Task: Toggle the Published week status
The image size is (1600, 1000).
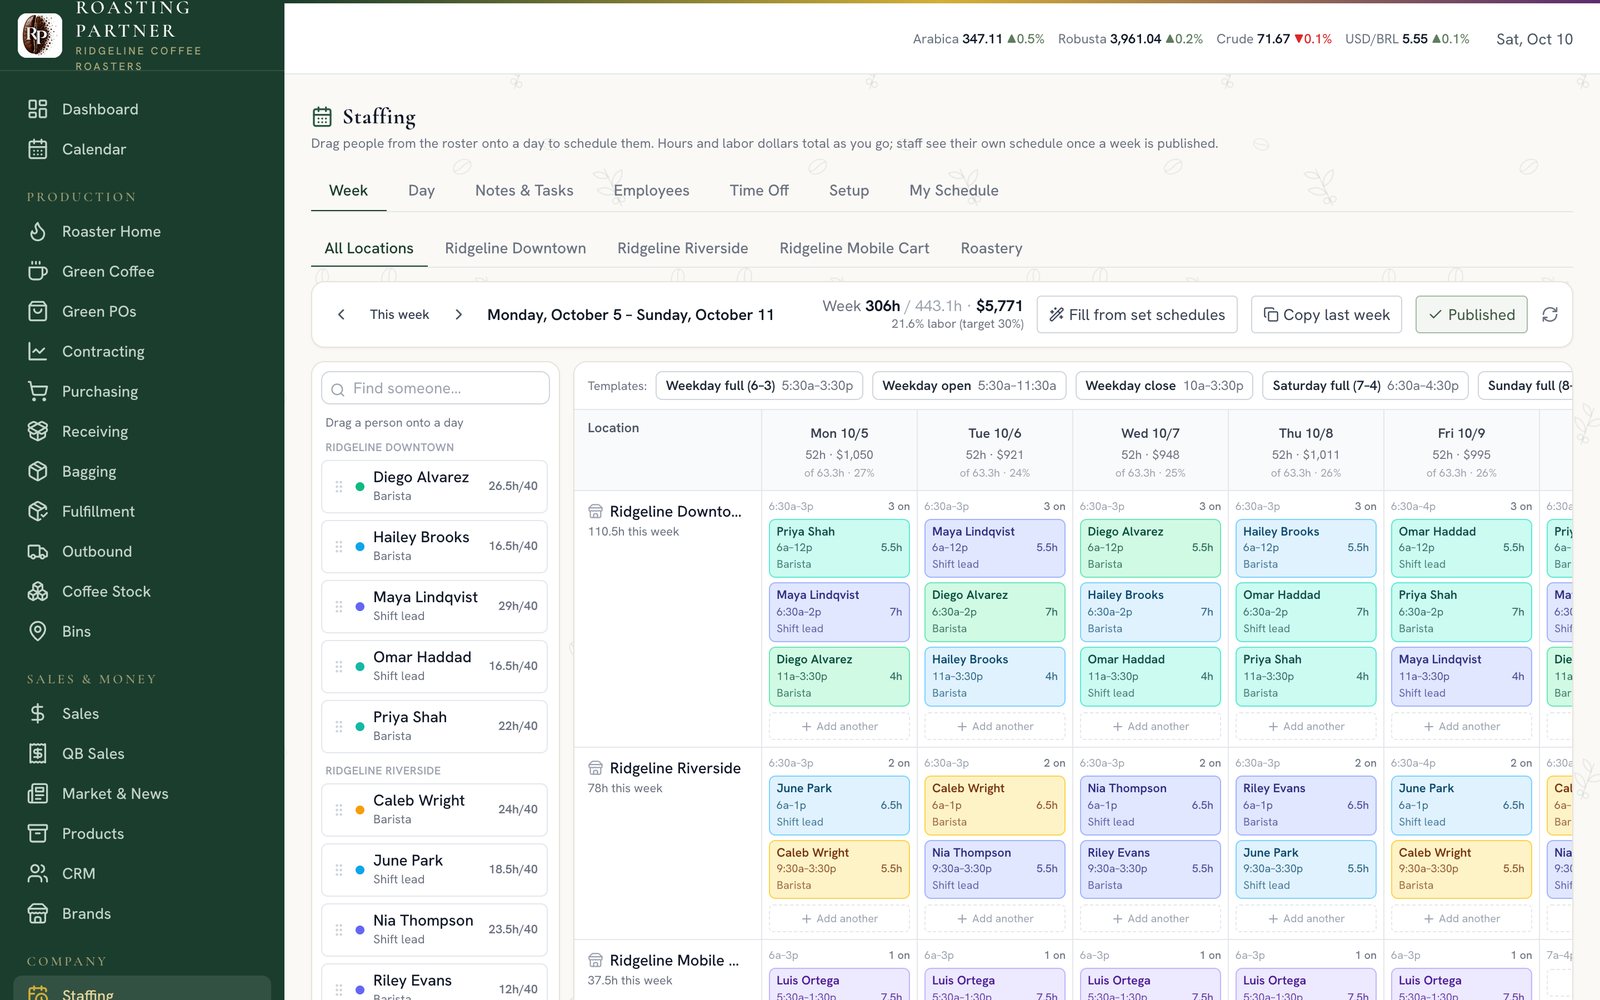Action: point(1471,314)
